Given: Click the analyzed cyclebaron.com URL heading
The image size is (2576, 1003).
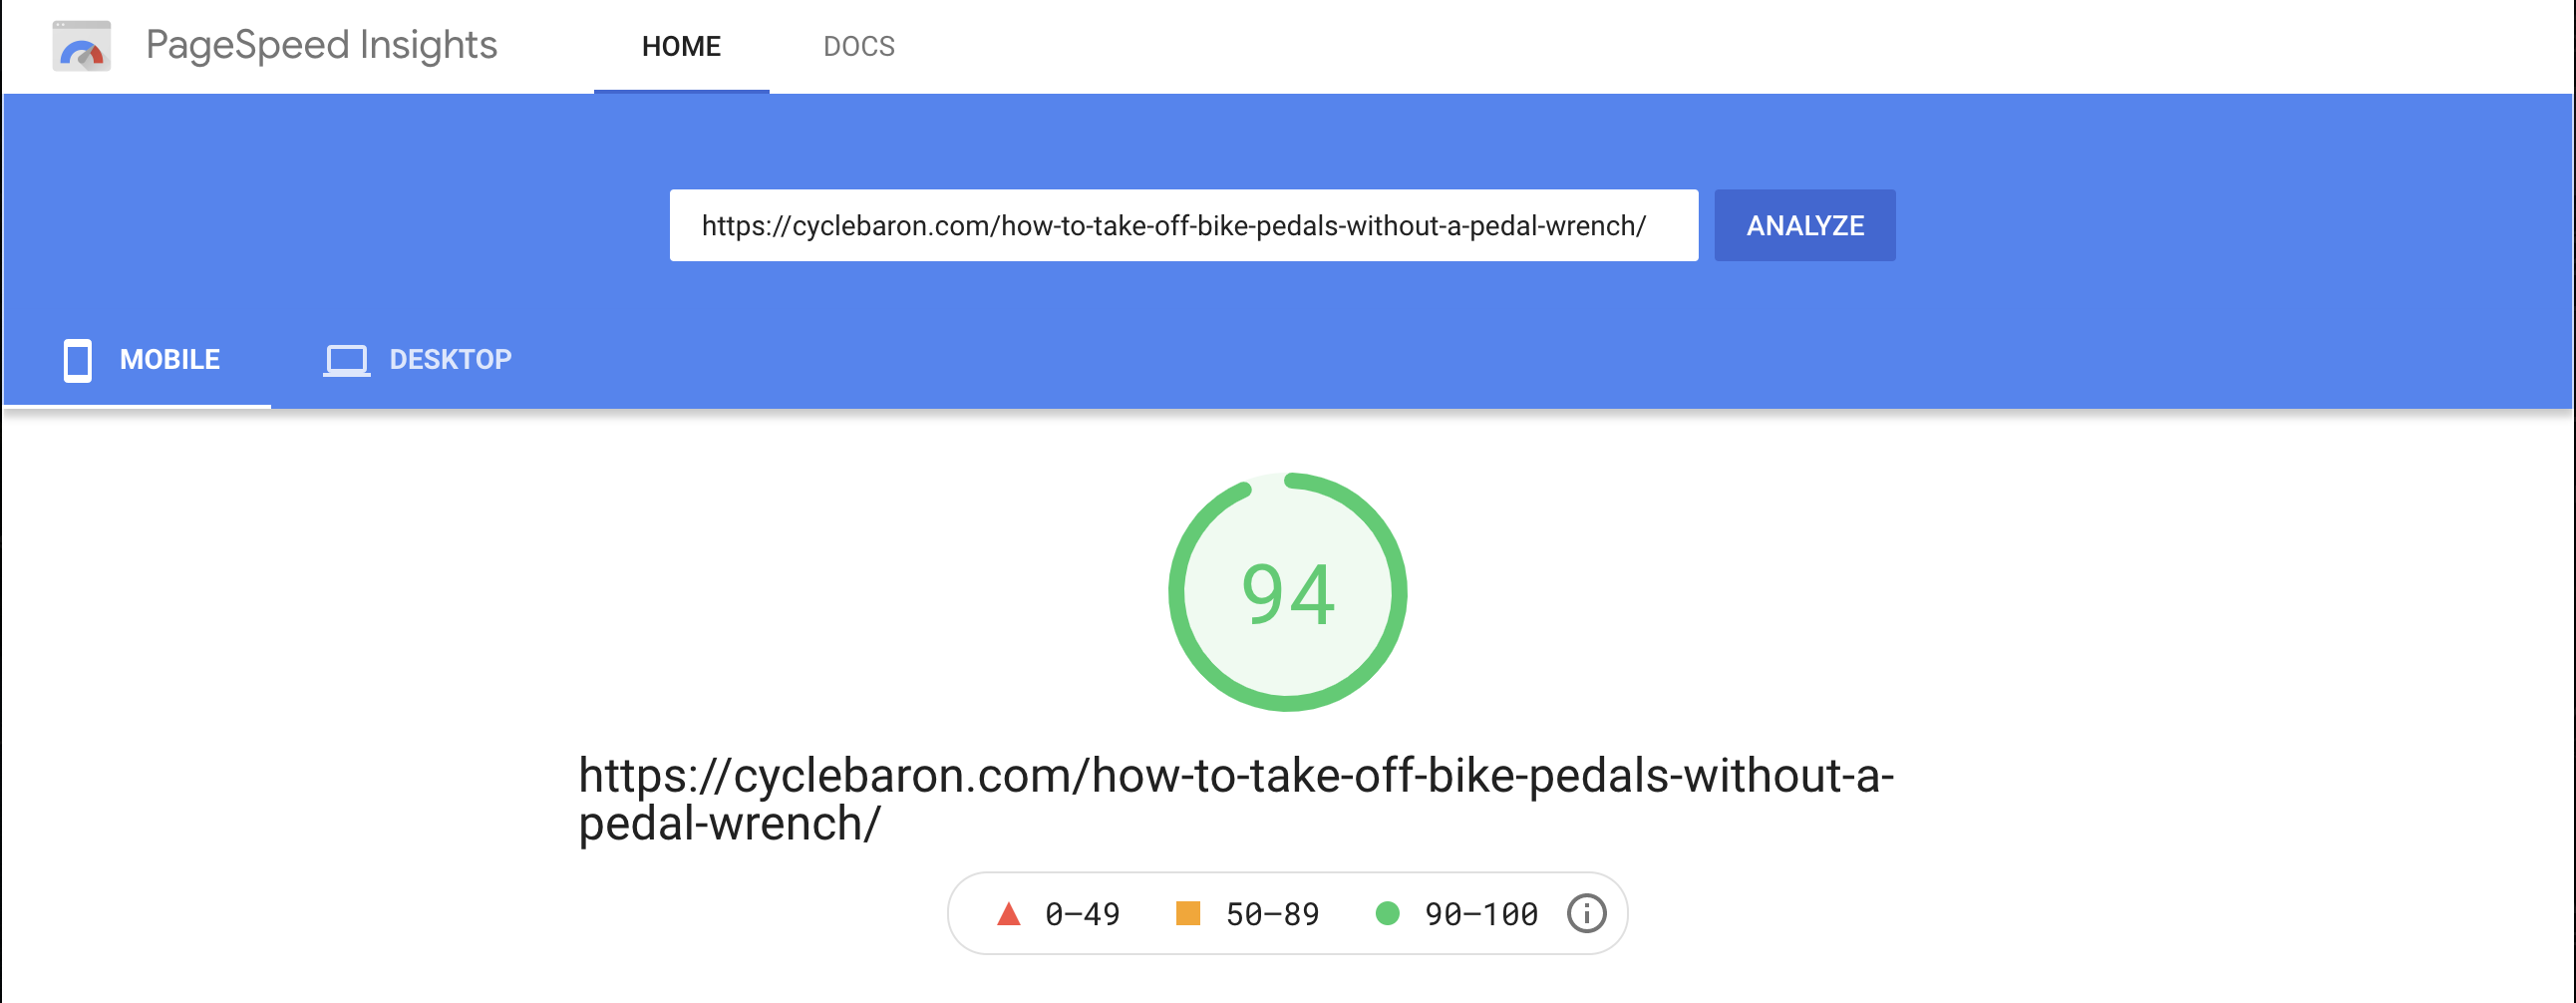Looking at the screenshot, I should click(1236, 799).
